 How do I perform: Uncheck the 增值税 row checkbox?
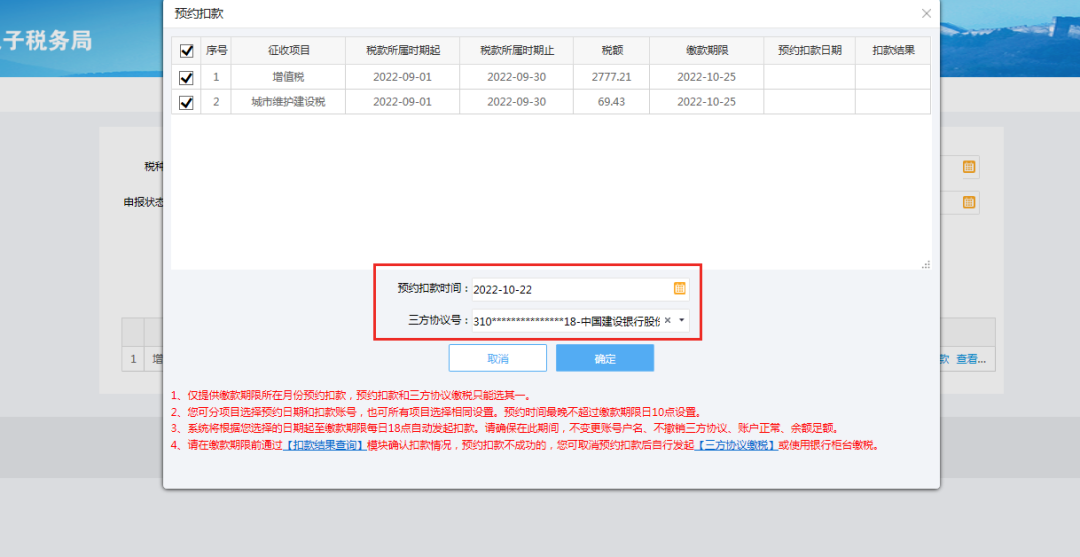click(x=186, y=77)
